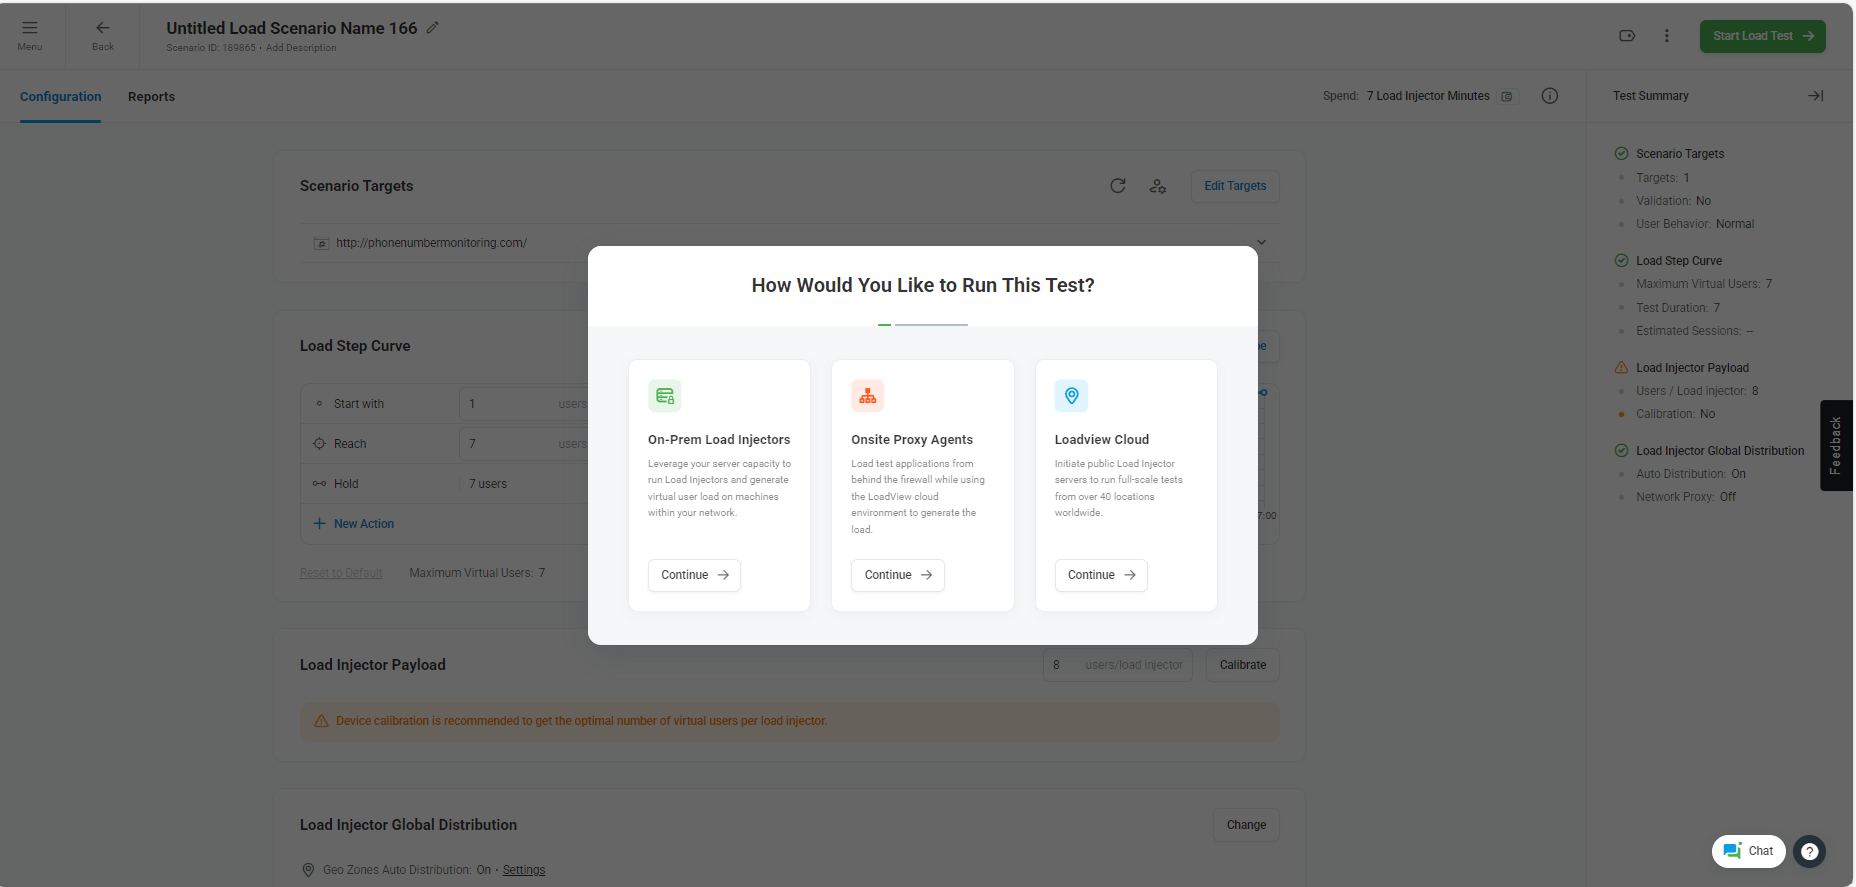This screenshot has width=1856, height=887.
Task: Click Validation: No in summary
Action: pos(1674,201)
